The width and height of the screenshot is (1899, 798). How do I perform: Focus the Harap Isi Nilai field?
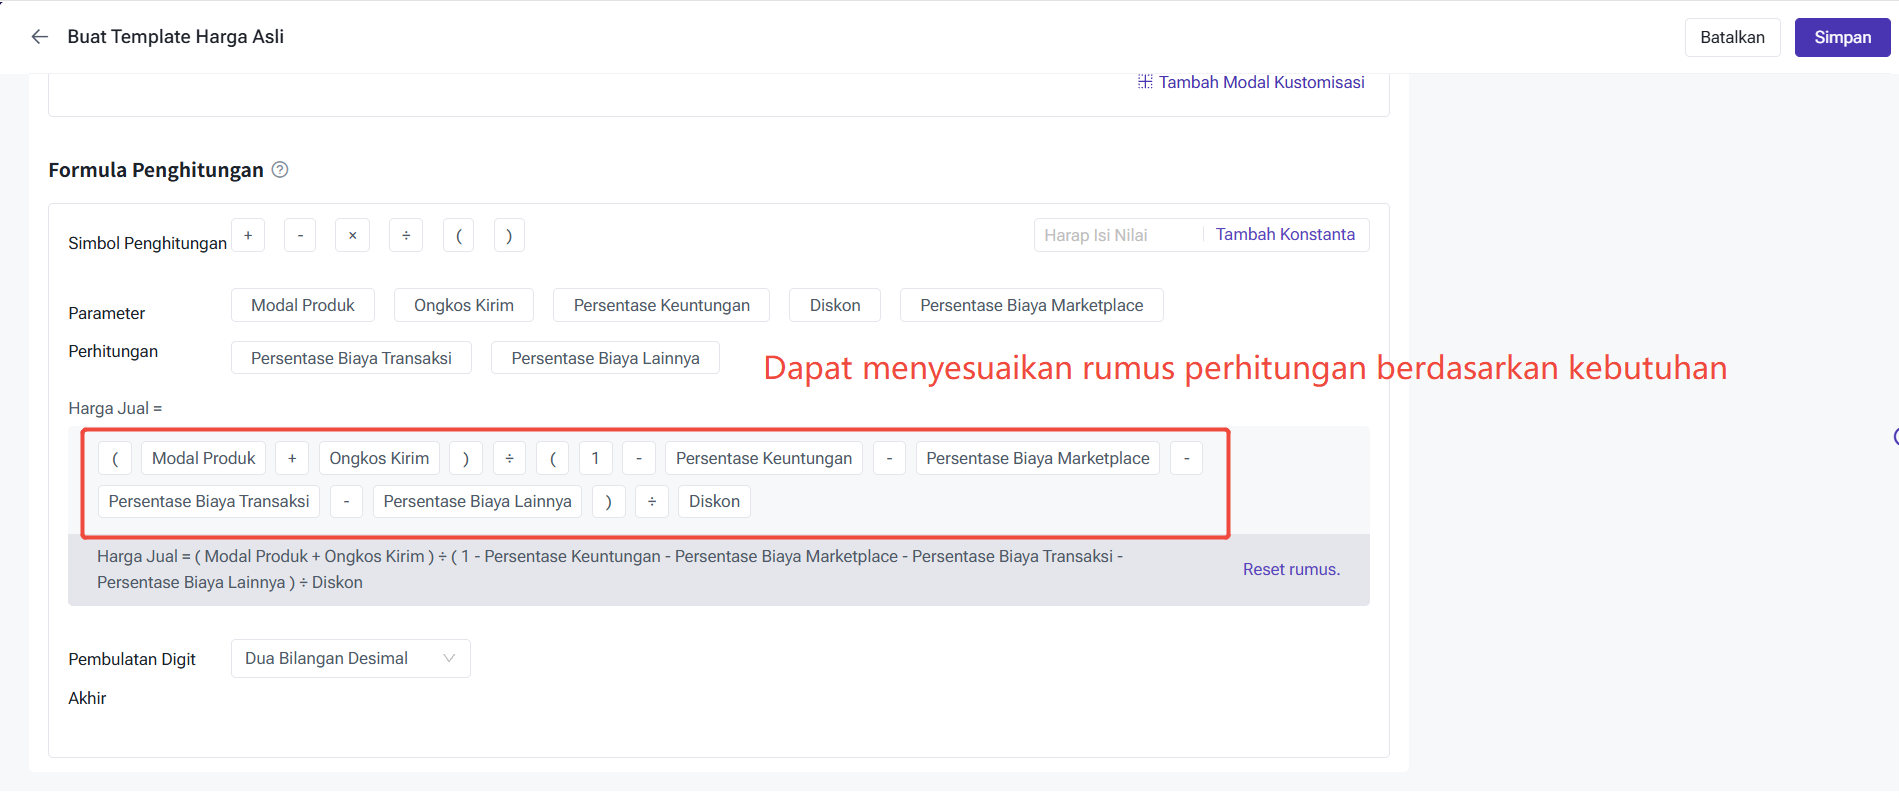pos(1117,236)
